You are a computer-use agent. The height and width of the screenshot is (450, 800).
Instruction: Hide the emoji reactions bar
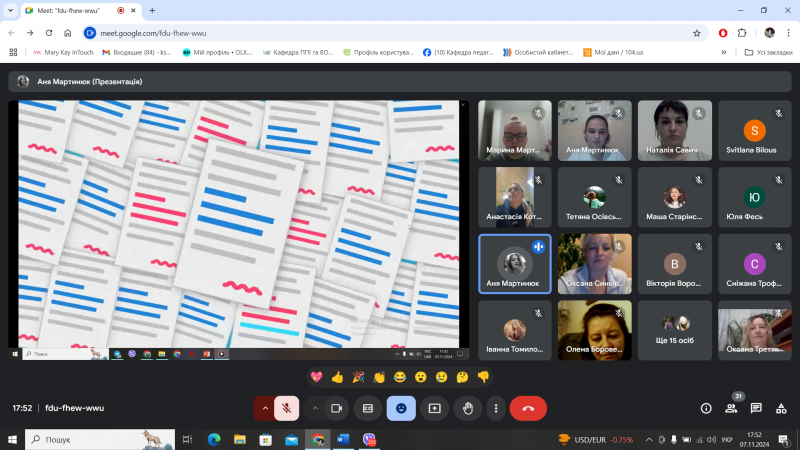(401, 408)
